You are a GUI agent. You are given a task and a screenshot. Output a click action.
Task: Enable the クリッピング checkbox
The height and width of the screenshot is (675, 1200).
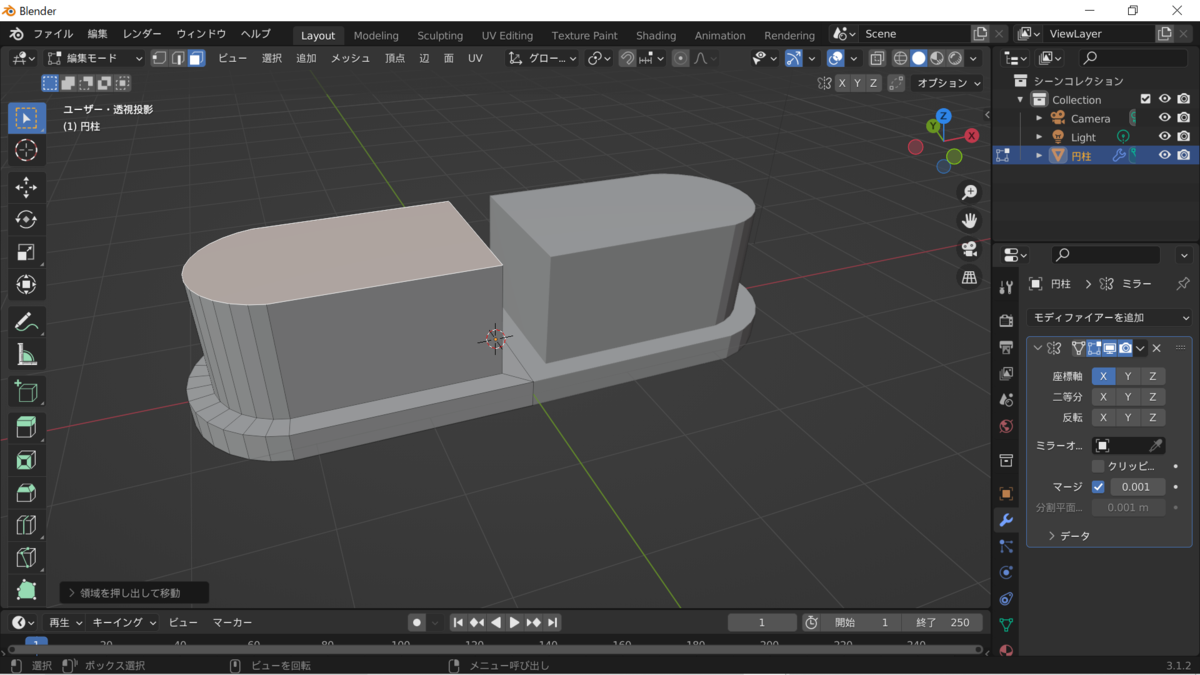click(x=1098, y=466)
